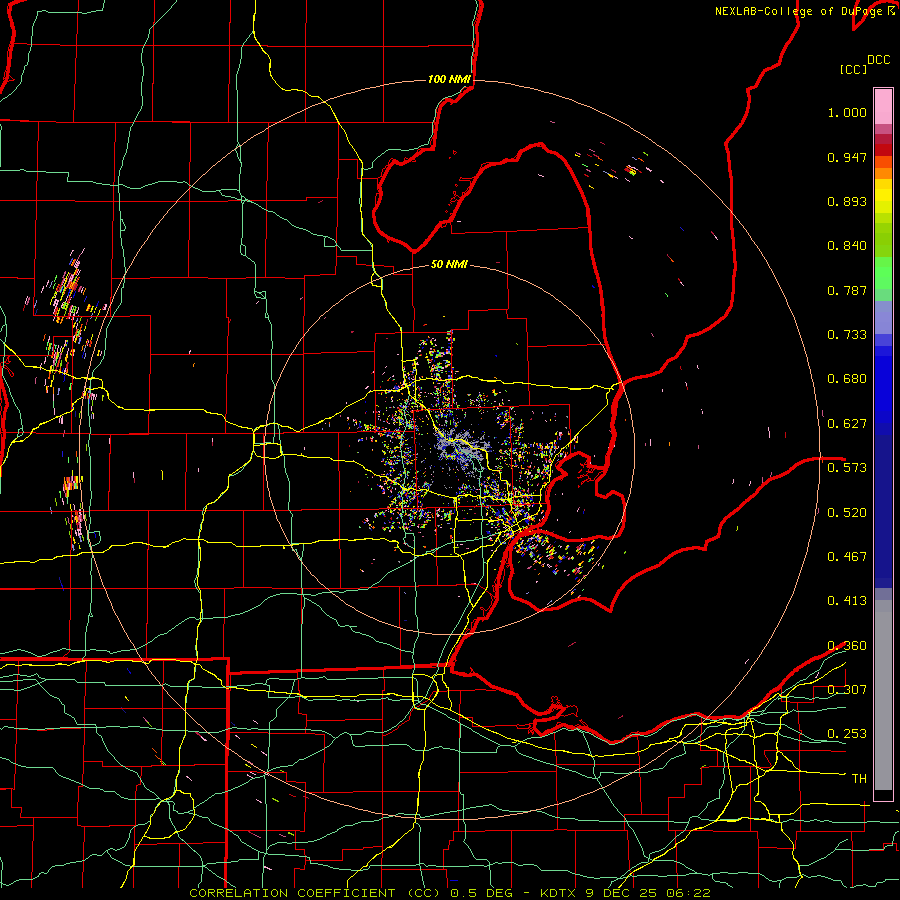Click the 0.520 legend value
900x900 pixels.
[x=847, y=513]
